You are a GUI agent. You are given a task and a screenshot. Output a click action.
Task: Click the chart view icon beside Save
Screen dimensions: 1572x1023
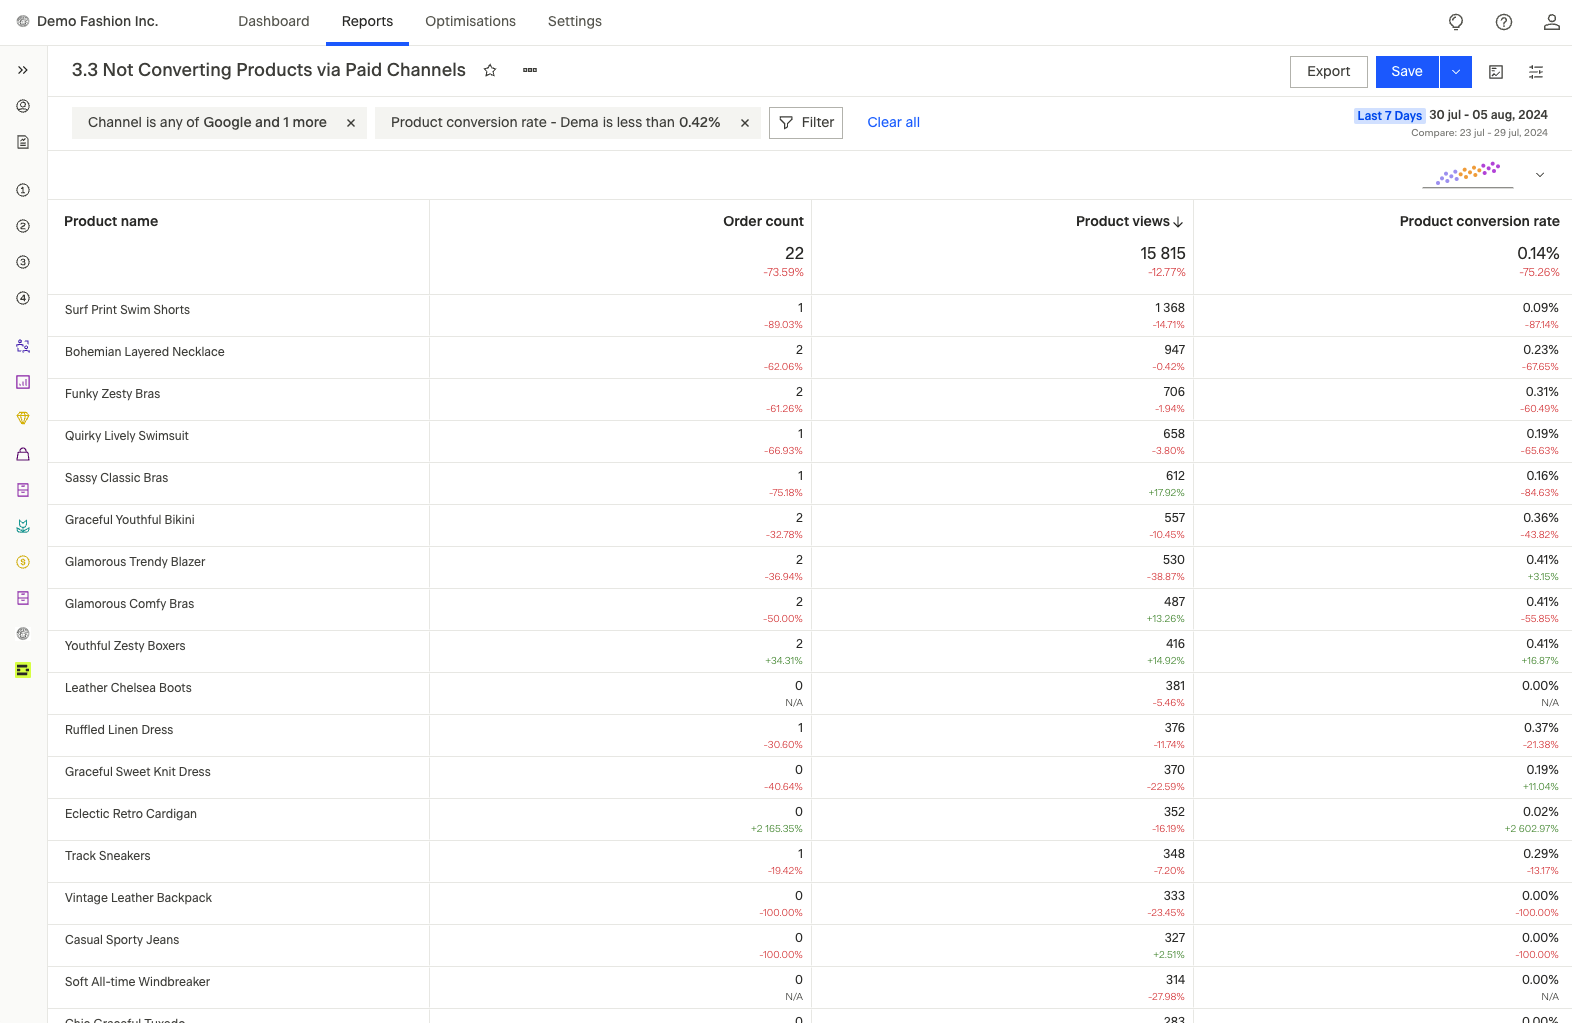(x=1496, y=72)
